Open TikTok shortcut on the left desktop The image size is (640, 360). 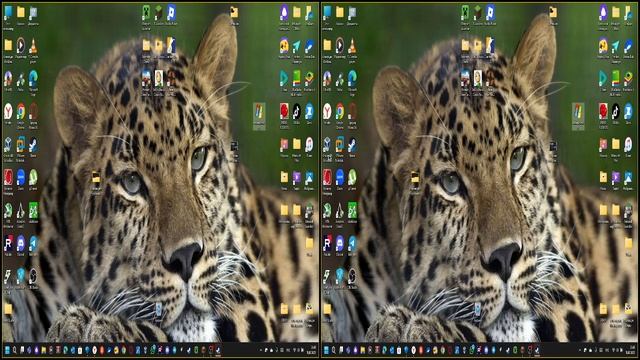297,111
